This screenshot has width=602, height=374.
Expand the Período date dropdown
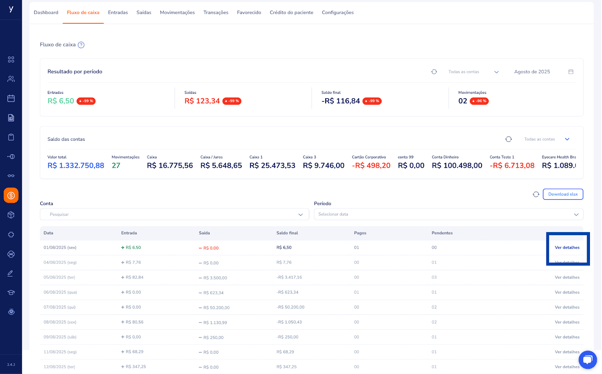pos(576,215)
